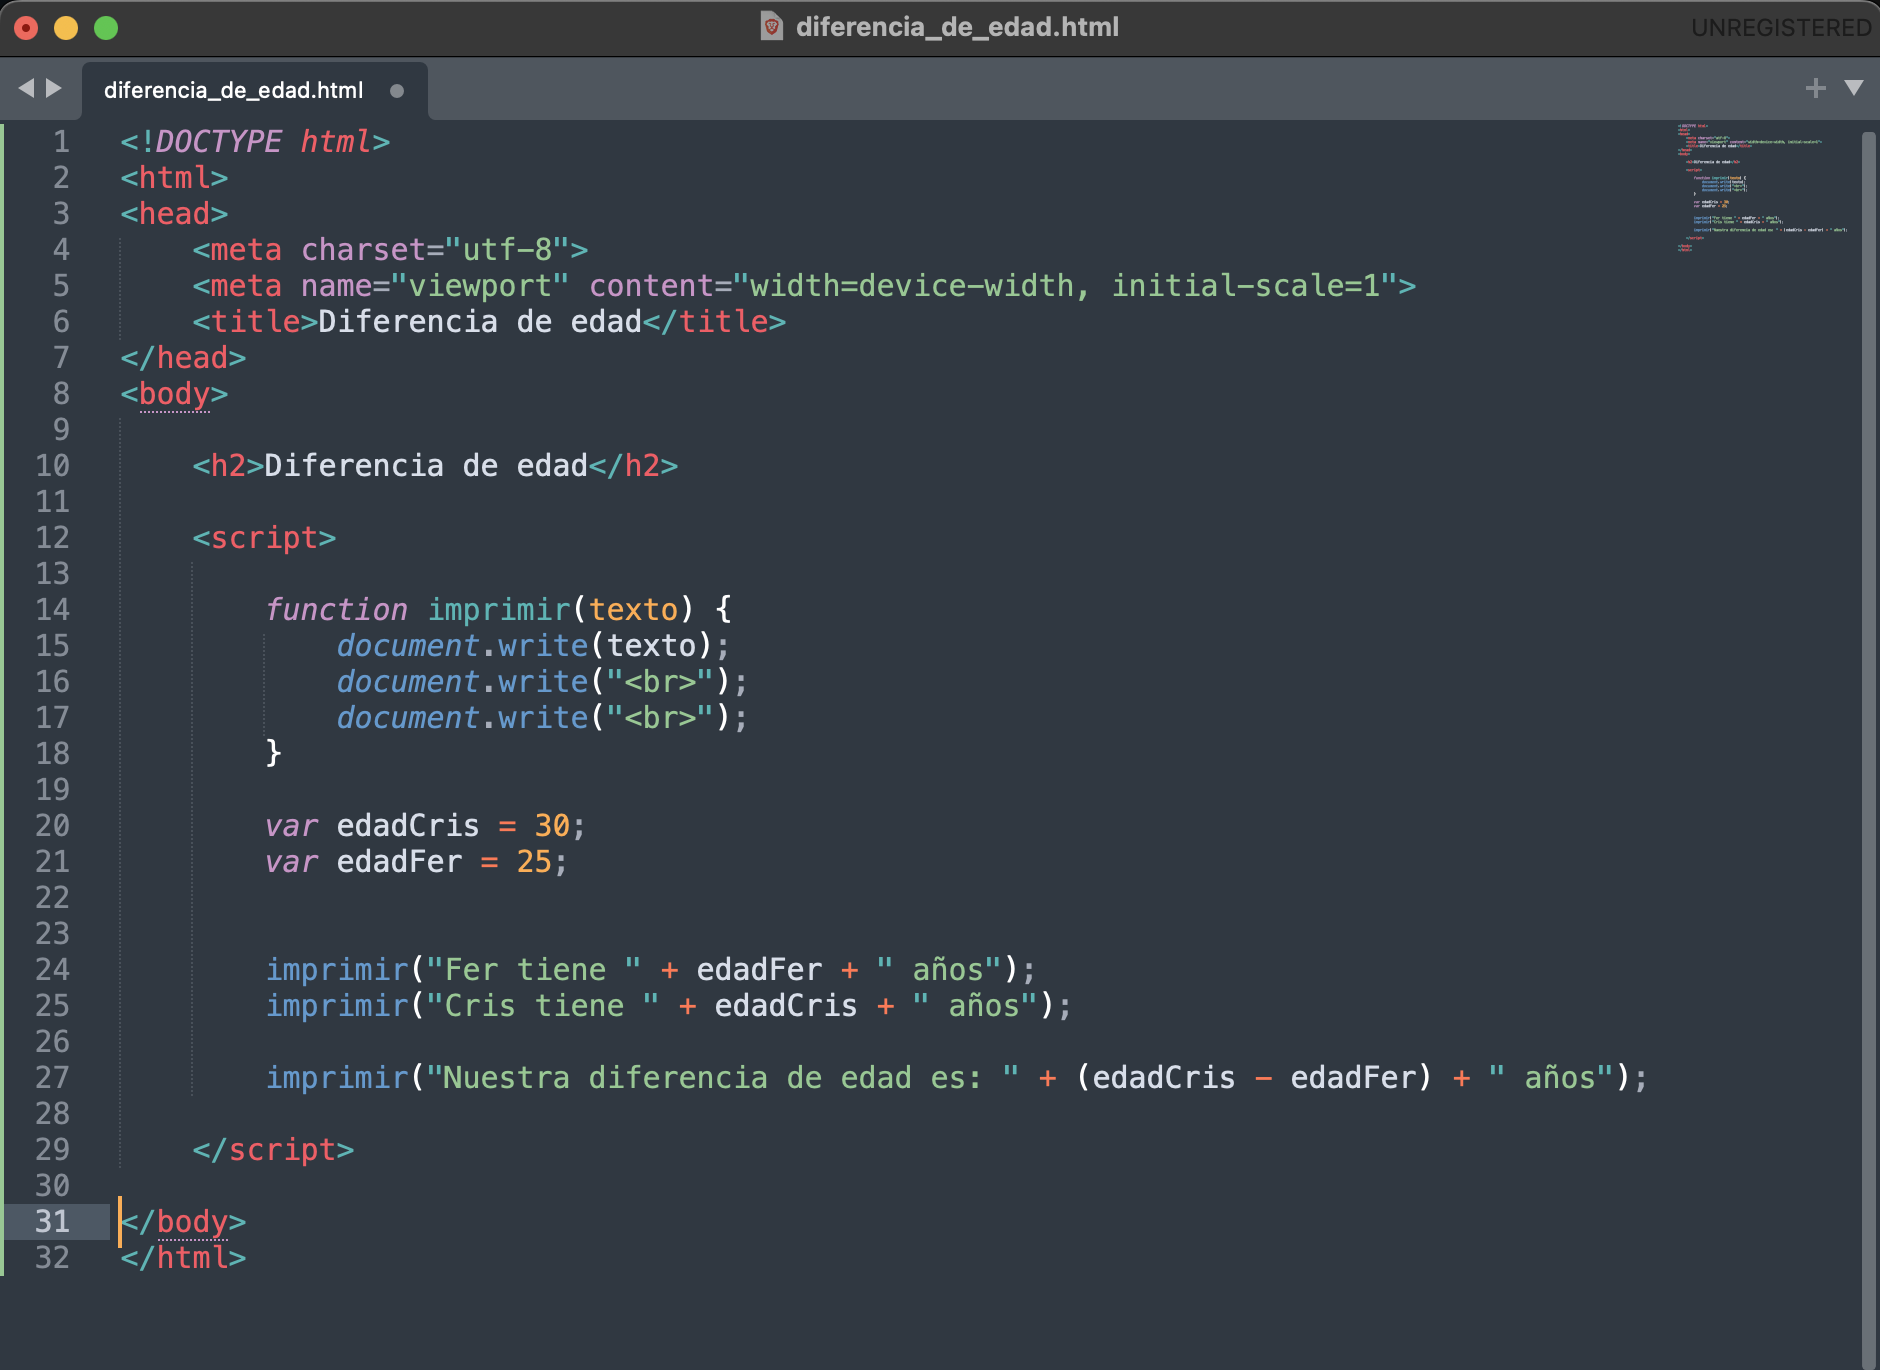Click the forward navigation arrow in tab bar
The height and width of the screenshot is (1370, 1880).
click(54, 88)
